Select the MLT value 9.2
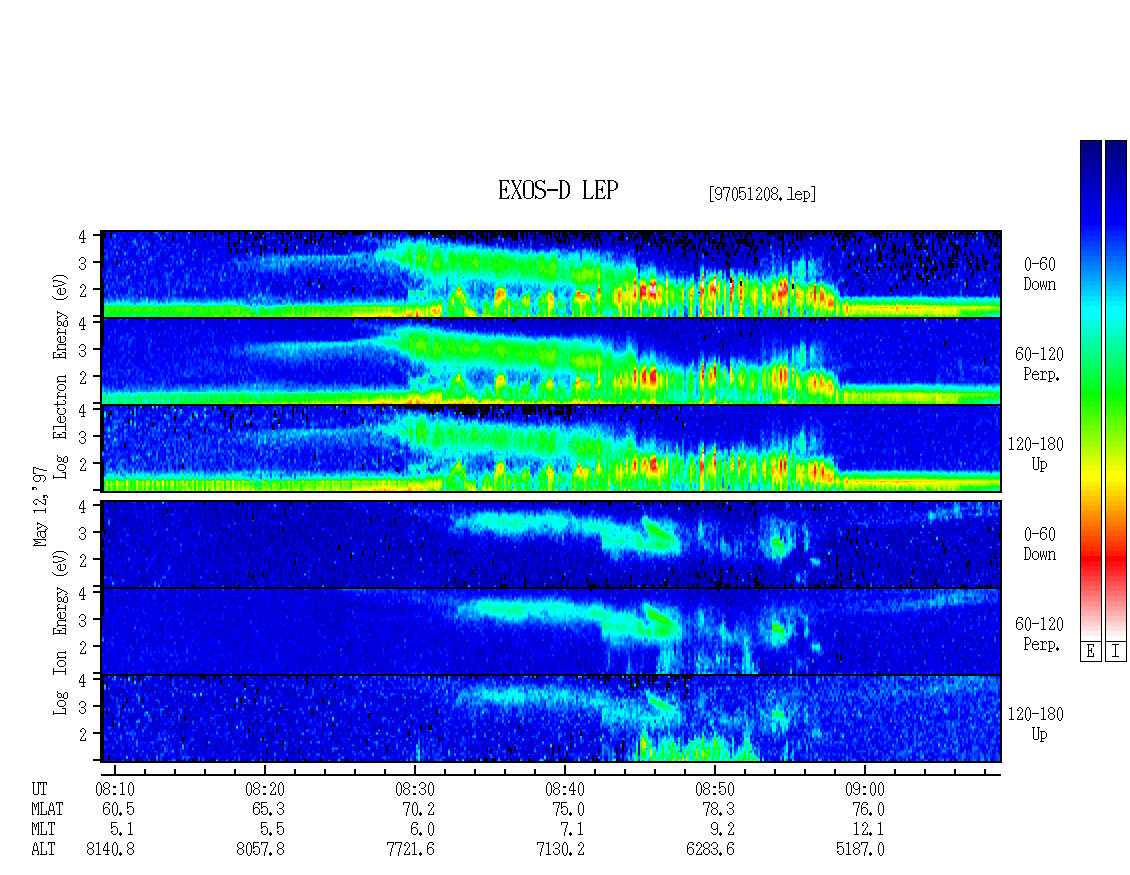Viewport: 1130px width, 875px height. tap(722, 830)
